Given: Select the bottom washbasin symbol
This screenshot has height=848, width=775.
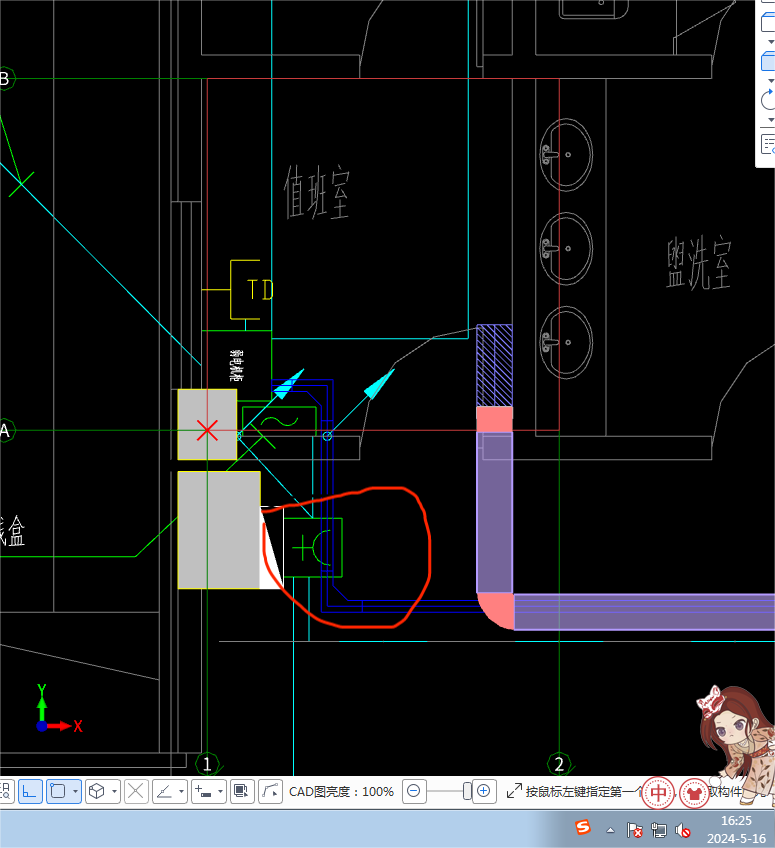Looking at the screenshot, I should (x=566, y=342).
